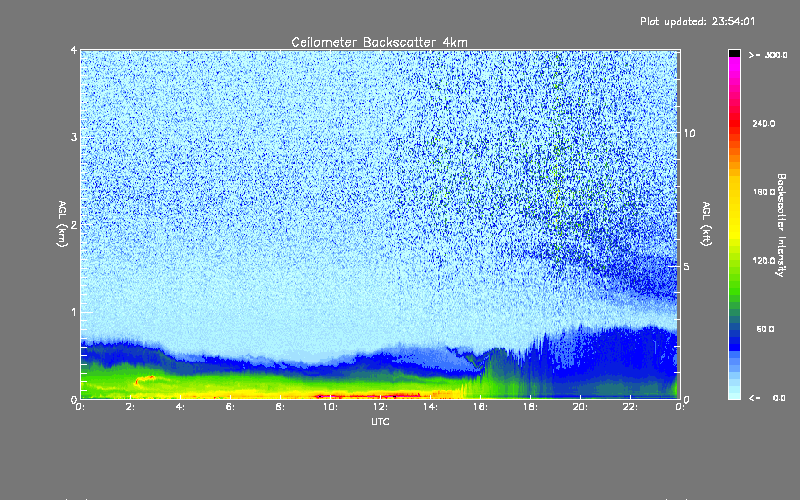
Task: Click the "12:" UTC tick label
Action: tap(380, 407)
